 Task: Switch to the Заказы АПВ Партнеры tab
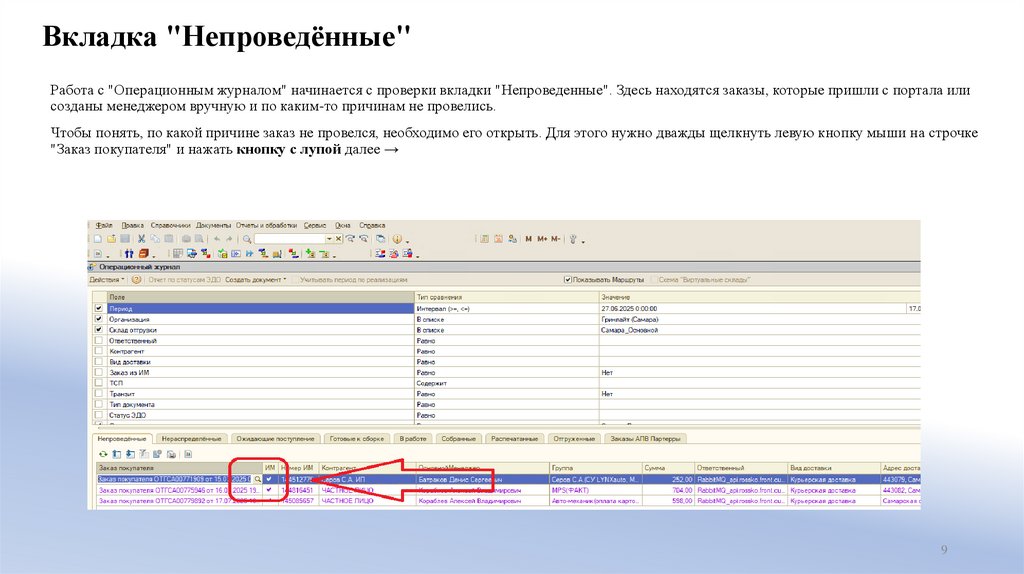[x=645, y=439]
